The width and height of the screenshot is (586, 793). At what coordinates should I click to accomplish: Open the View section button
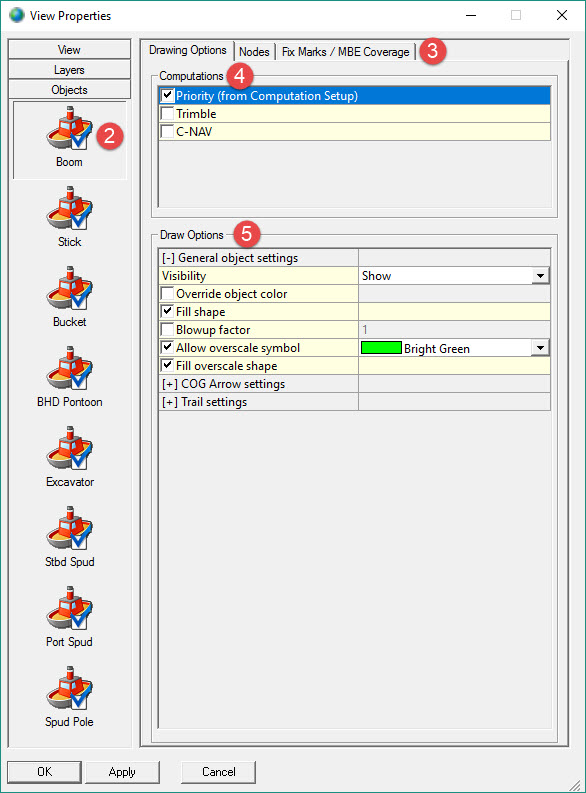pos(69,50)
